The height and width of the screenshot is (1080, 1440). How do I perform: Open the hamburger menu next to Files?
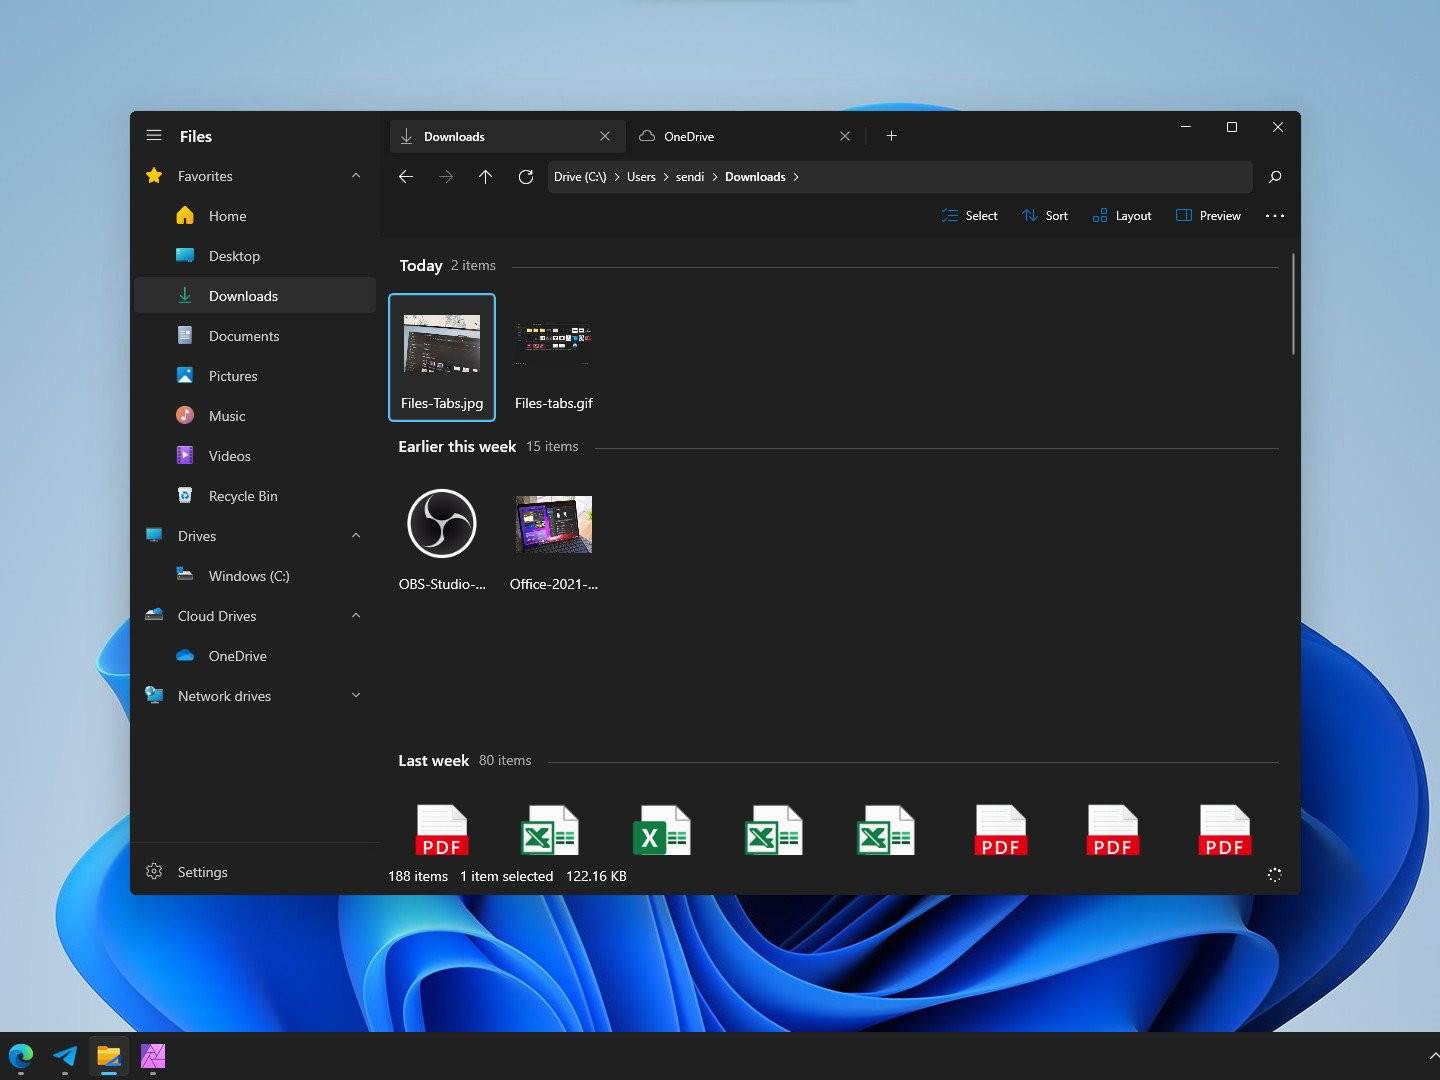[x=154, y=136]
